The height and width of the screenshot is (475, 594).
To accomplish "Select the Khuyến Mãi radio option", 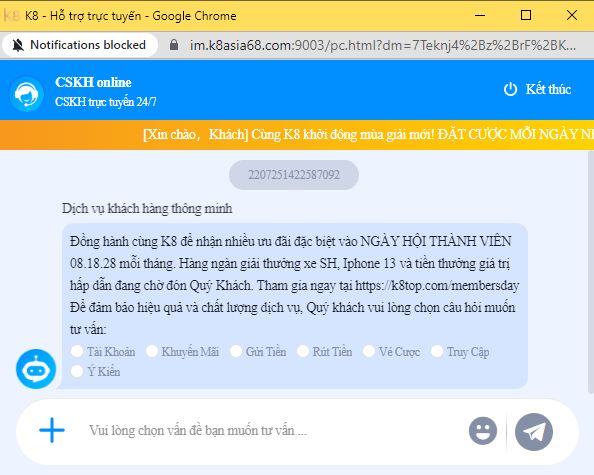I will click(152, 351).
